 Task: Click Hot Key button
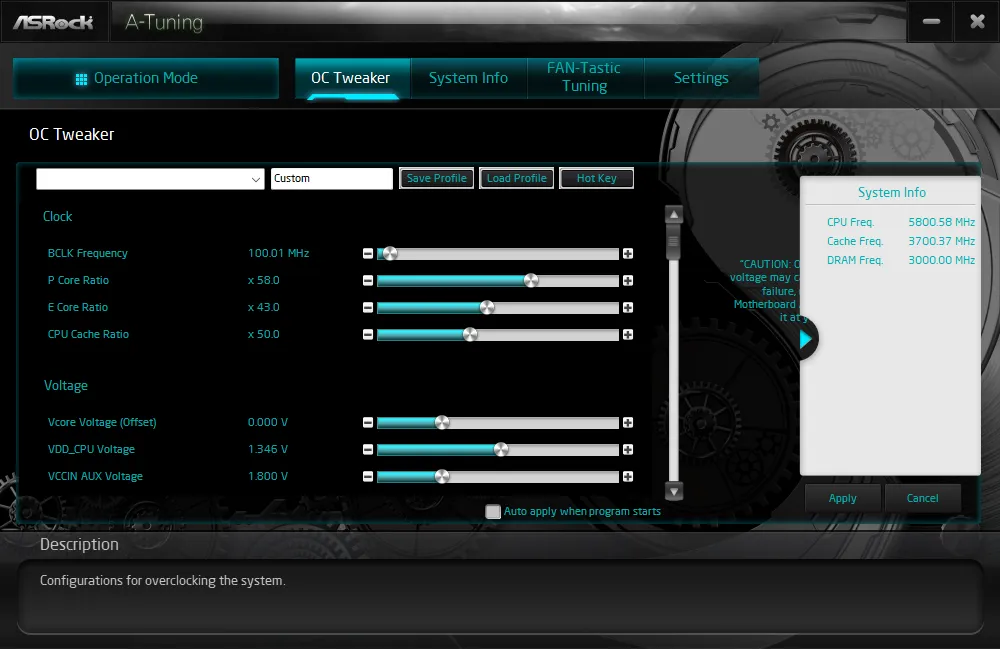pos(597,179)
